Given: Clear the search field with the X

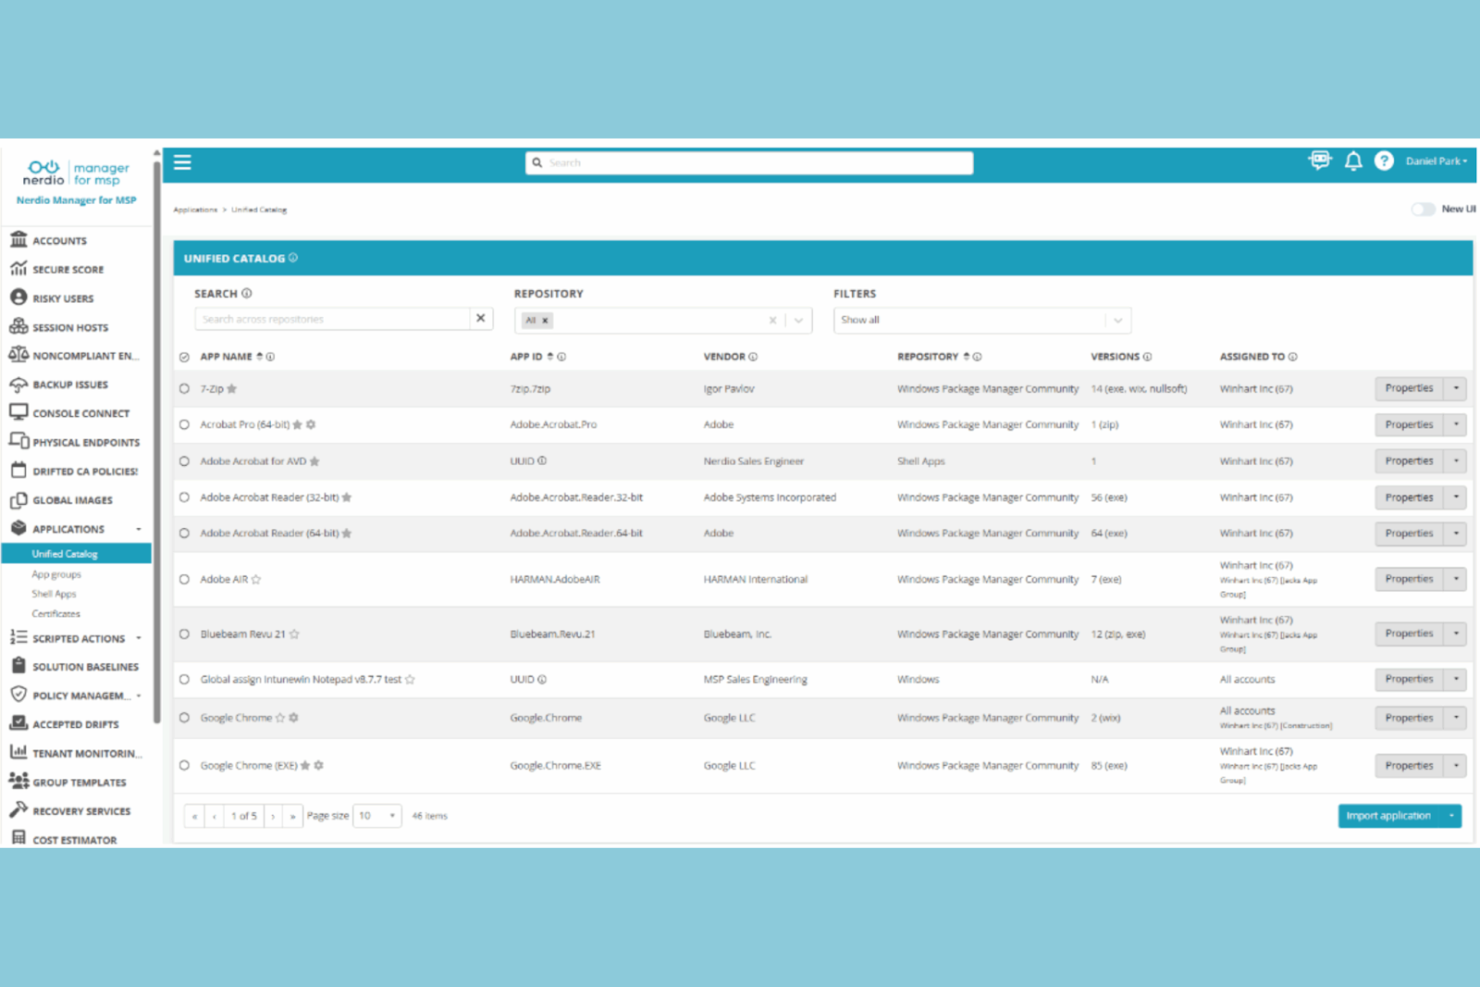Looking at the screenshot, I should [481, 318].
